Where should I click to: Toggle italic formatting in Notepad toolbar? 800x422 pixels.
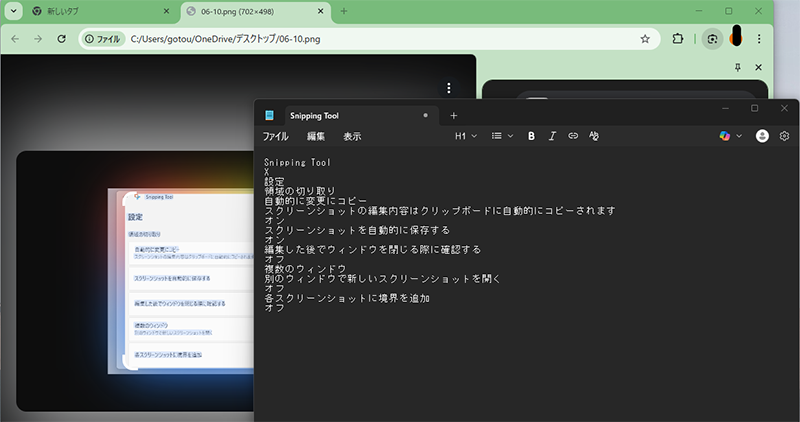(552, 136)
